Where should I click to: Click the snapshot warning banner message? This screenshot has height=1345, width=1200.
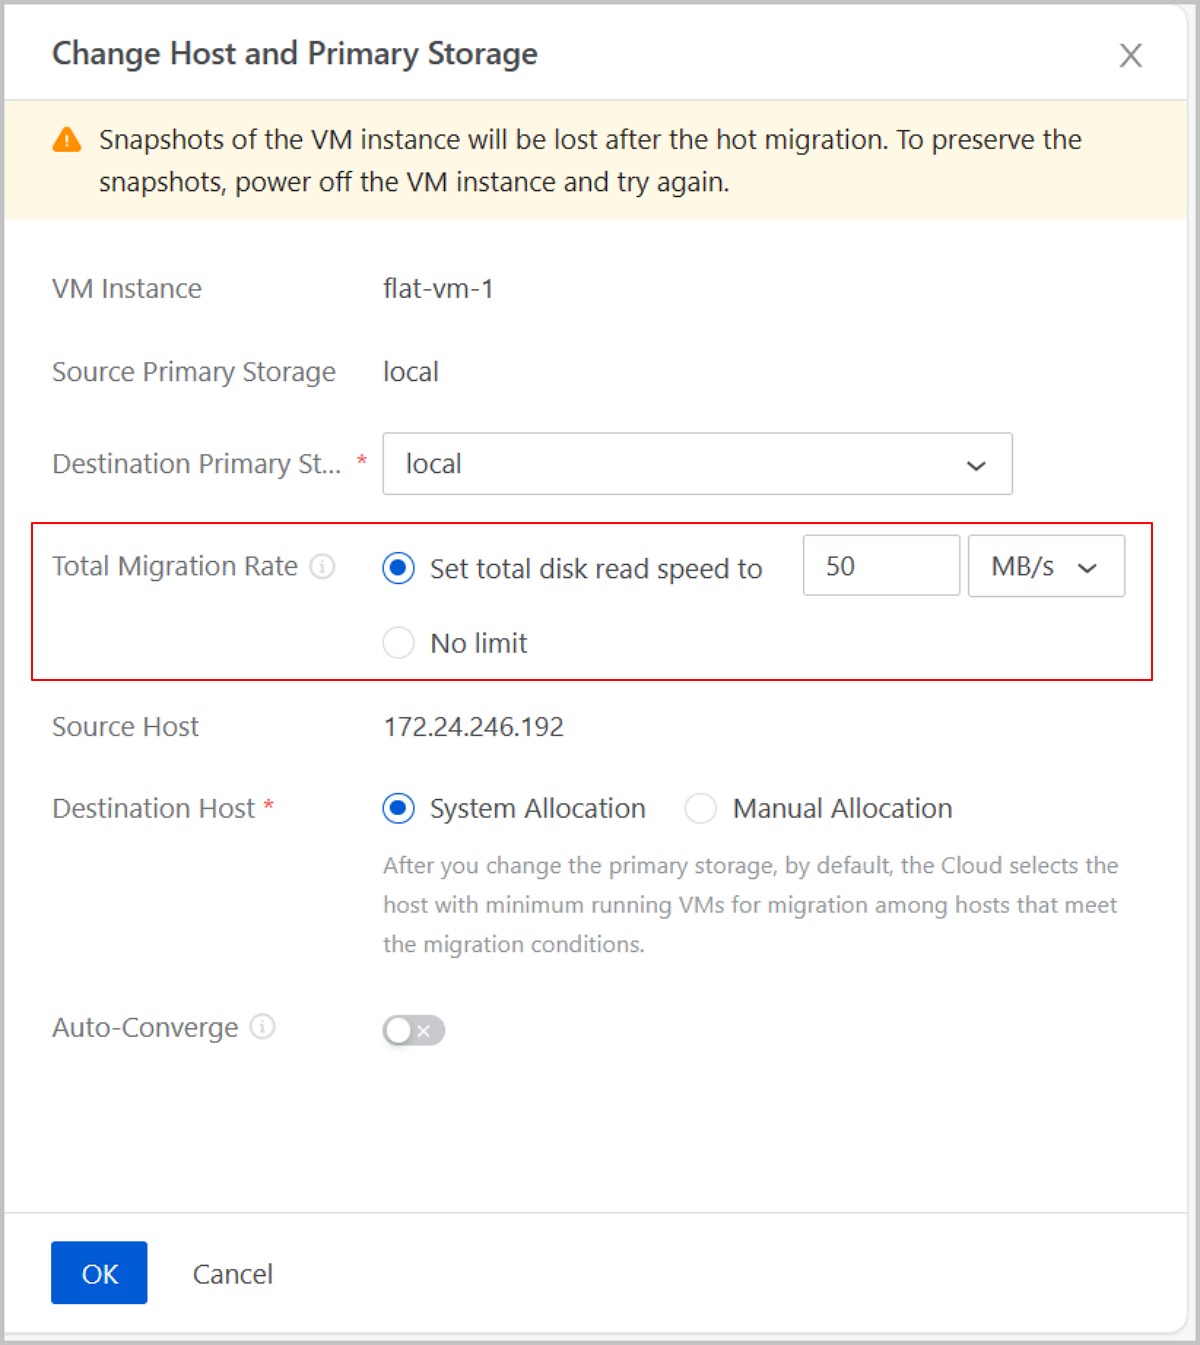tap(590, 161)
